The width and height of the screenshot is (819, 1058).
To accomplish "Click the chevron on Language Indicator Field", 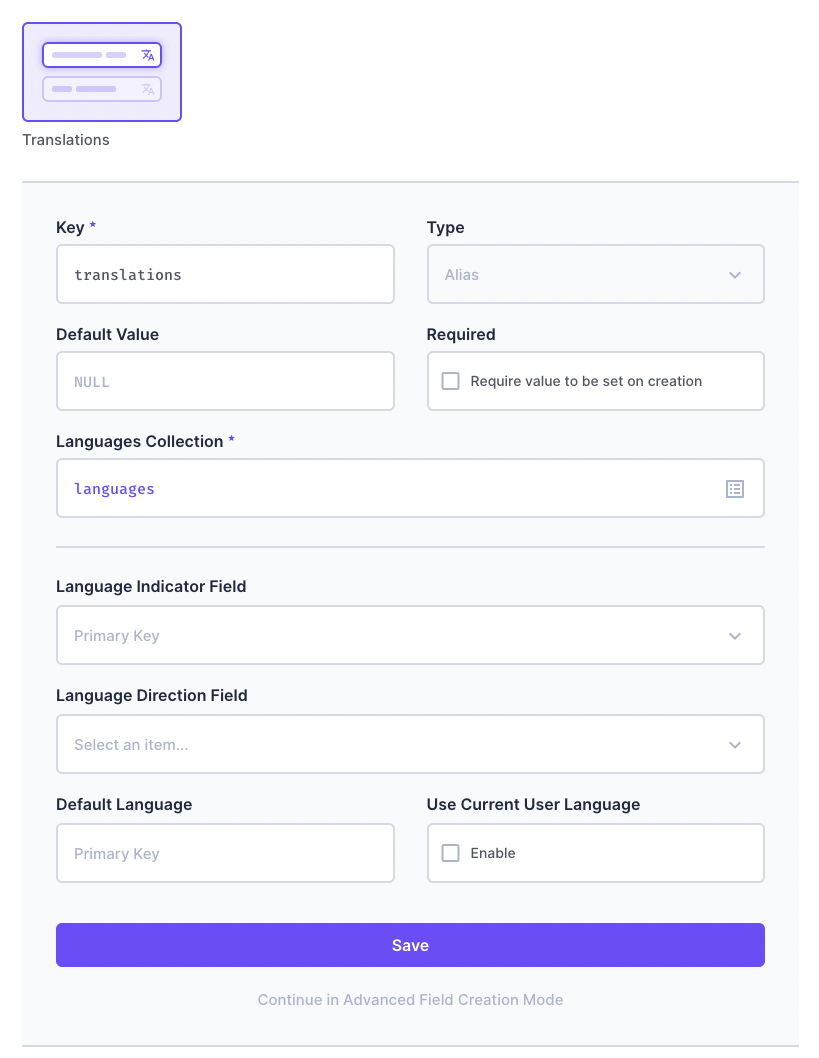I will pyautogui.click(x=735, y=635).
